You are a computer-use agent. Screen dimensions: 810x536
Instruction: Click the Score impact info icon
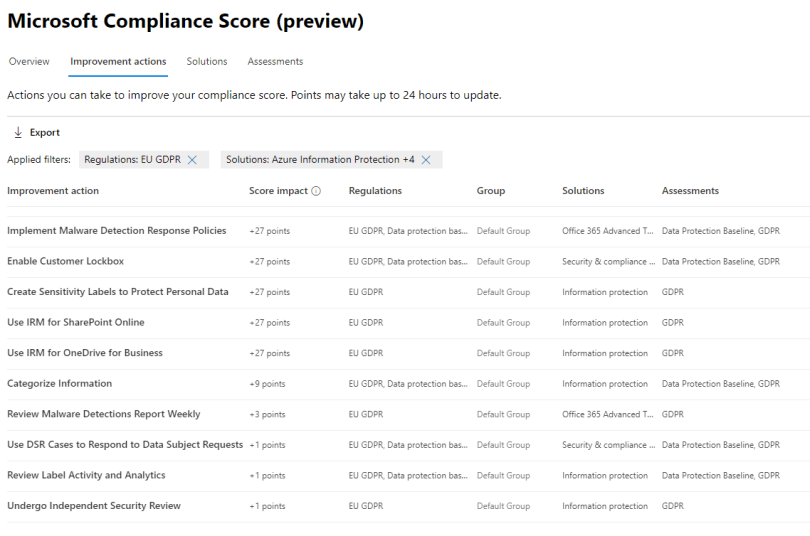coord(316,191)
